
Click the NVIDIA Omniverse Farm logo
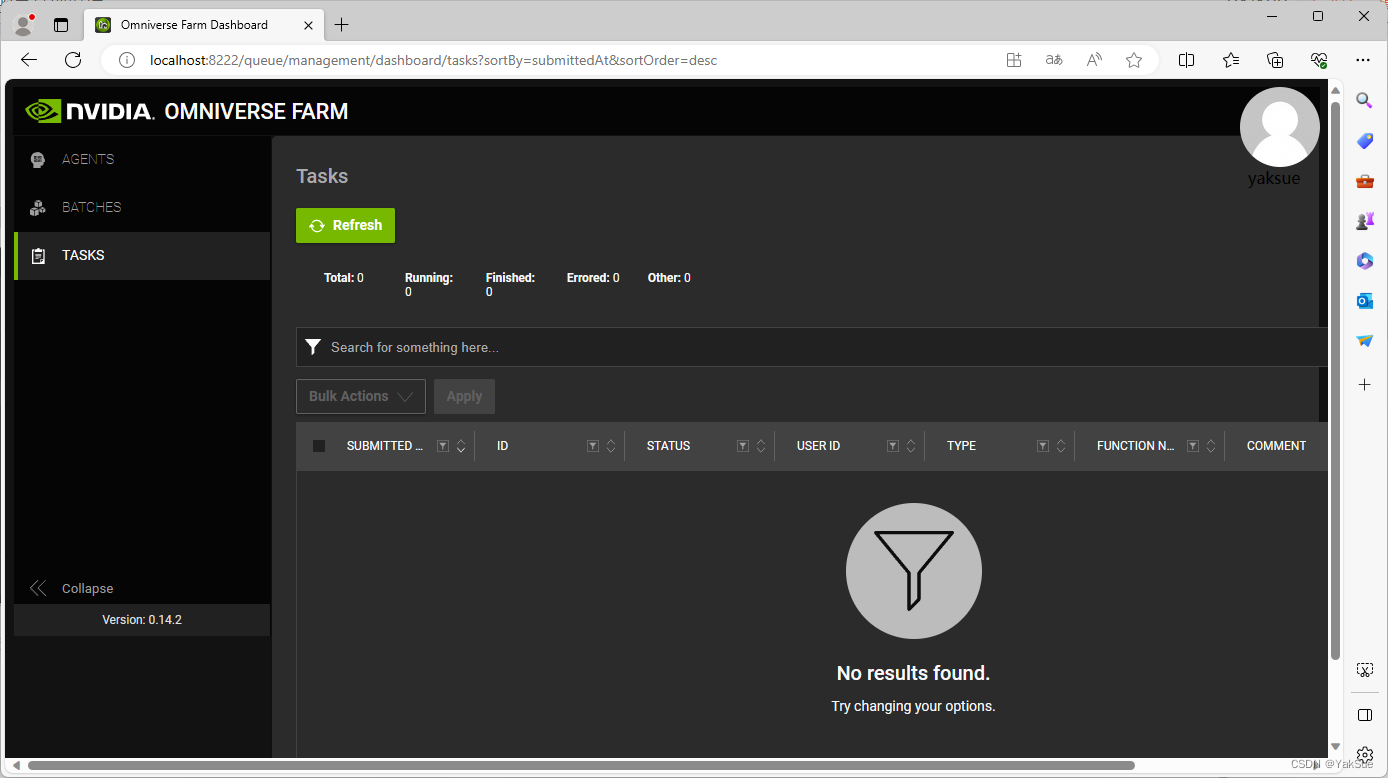coord(187,111)
